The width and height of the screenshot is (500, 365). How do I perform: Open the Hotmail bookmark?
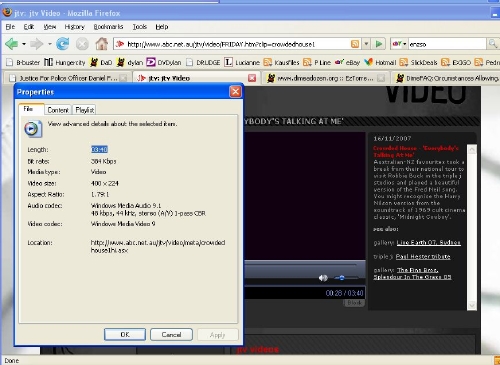click(380, 62)
